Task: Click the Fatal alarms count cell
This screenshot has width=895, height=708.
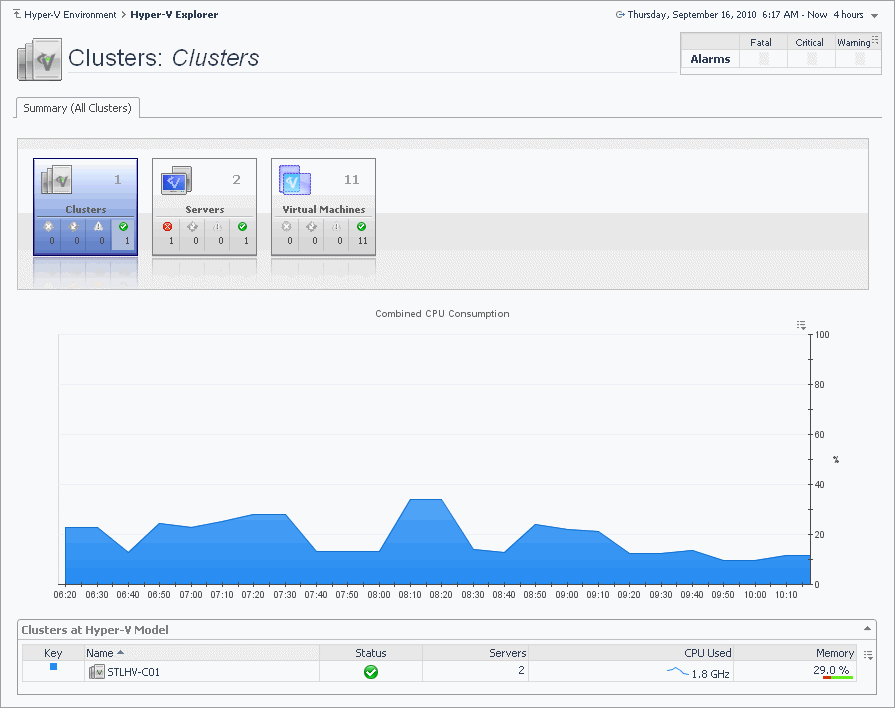Action: coord(763,60)
